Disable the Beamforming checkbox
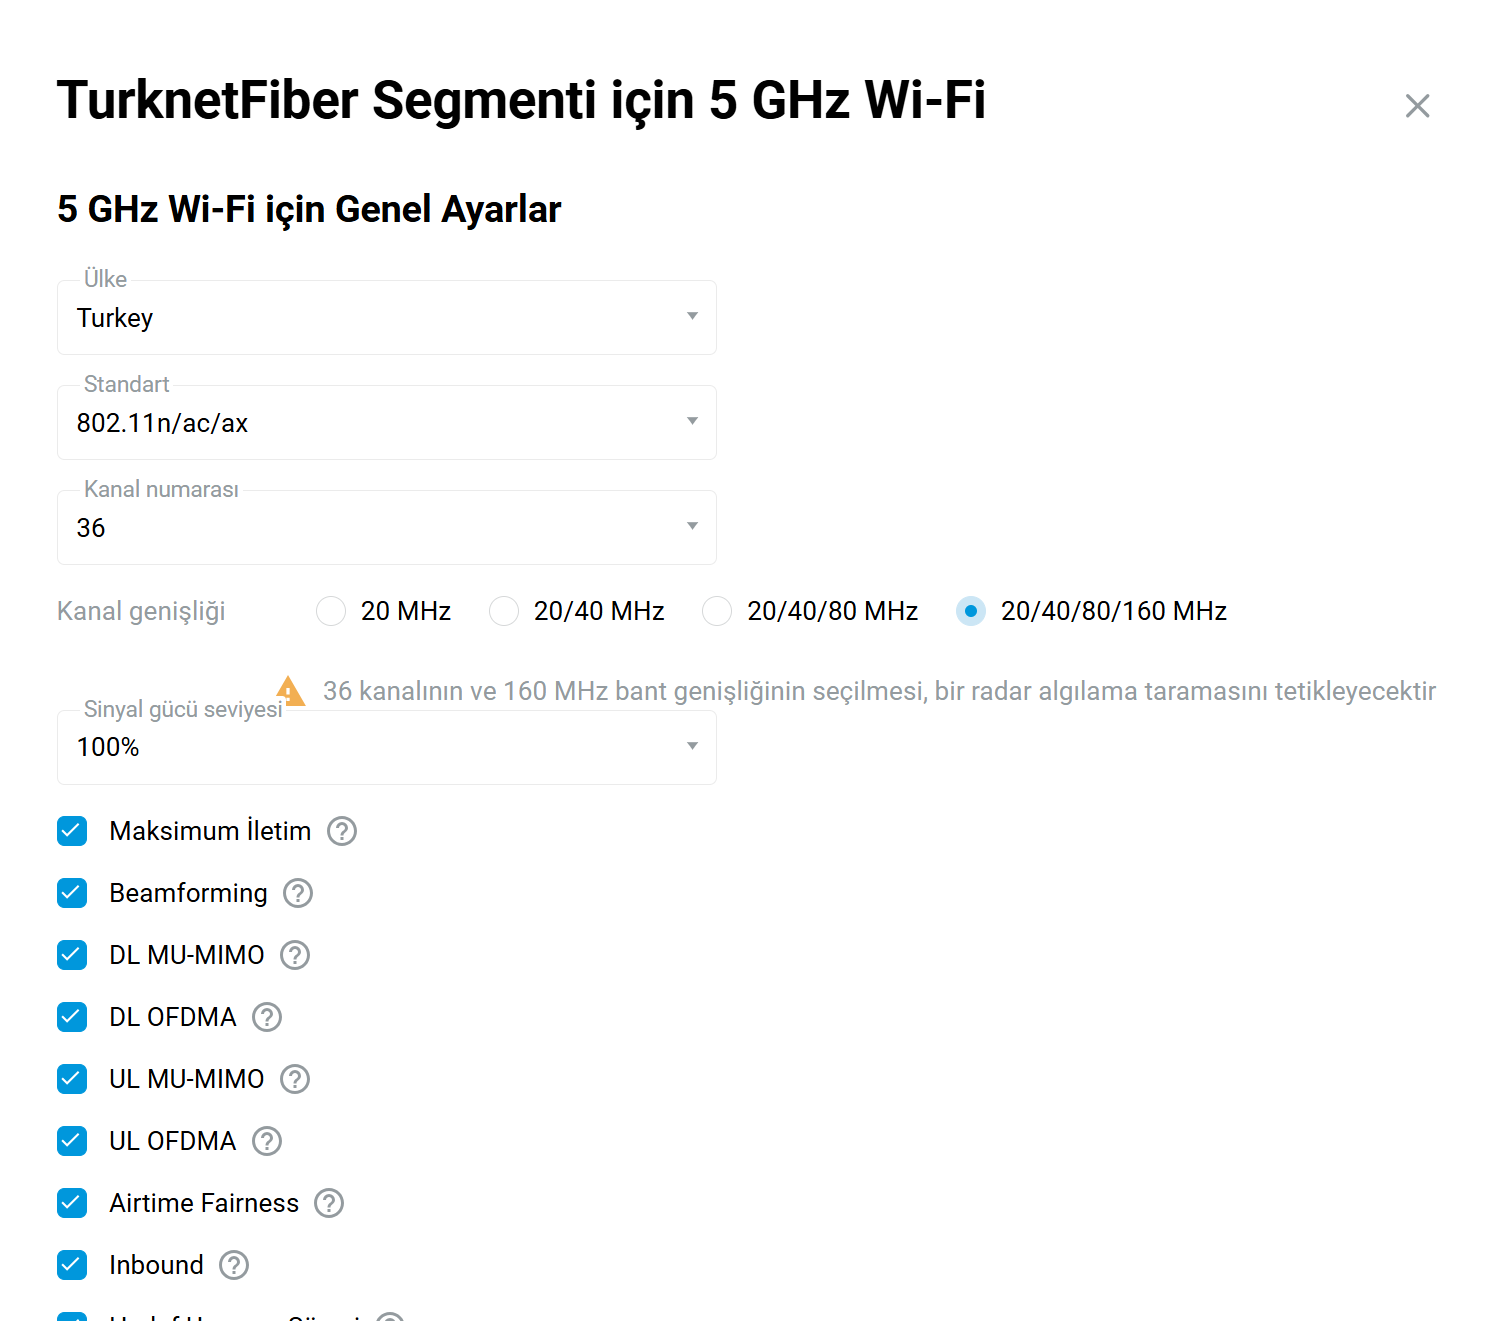The height and width of the screenshot is (1321, 1491). pos(72,893)
